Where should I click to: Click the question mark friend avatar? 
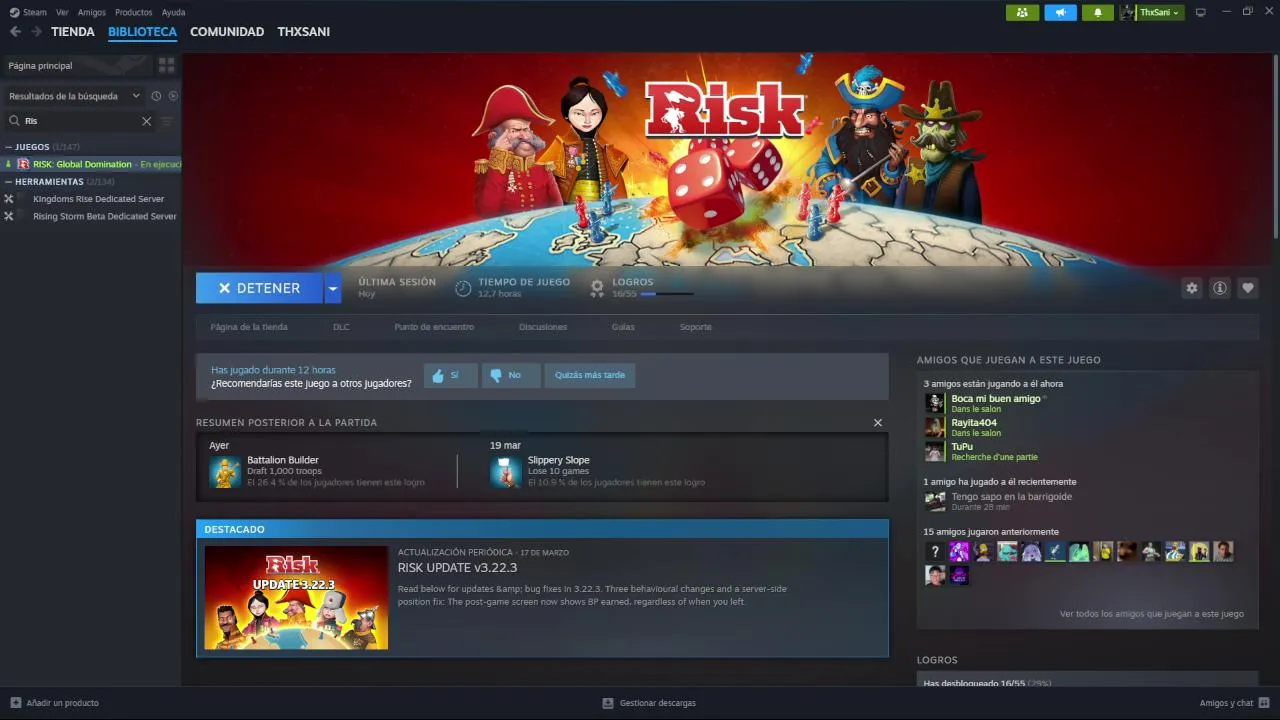pos(935,551)
